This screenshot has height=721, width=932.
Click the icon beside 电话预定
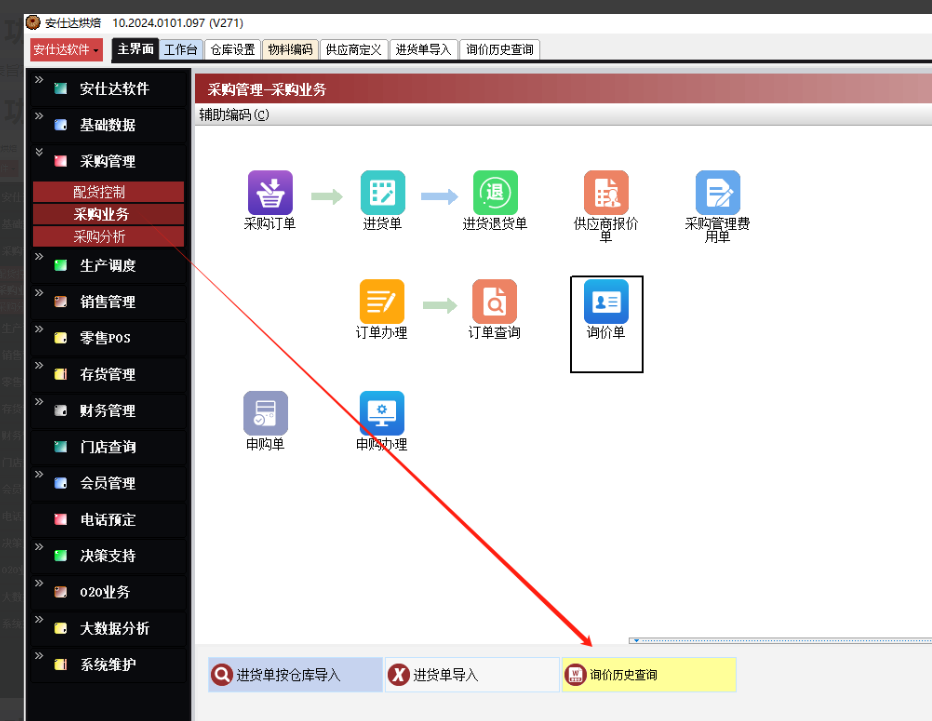[x=61, y=519]
